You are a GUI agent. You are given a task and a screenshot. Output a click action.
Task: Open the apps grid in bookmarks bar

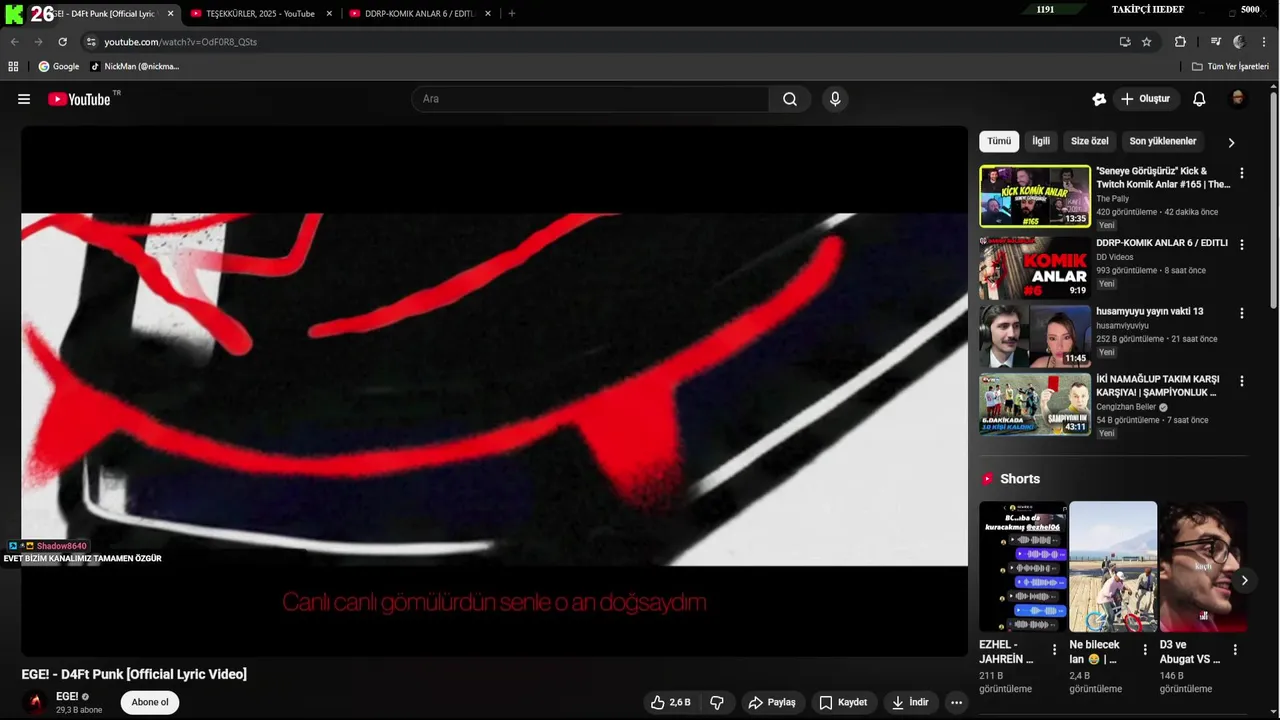tap(13, 66)
